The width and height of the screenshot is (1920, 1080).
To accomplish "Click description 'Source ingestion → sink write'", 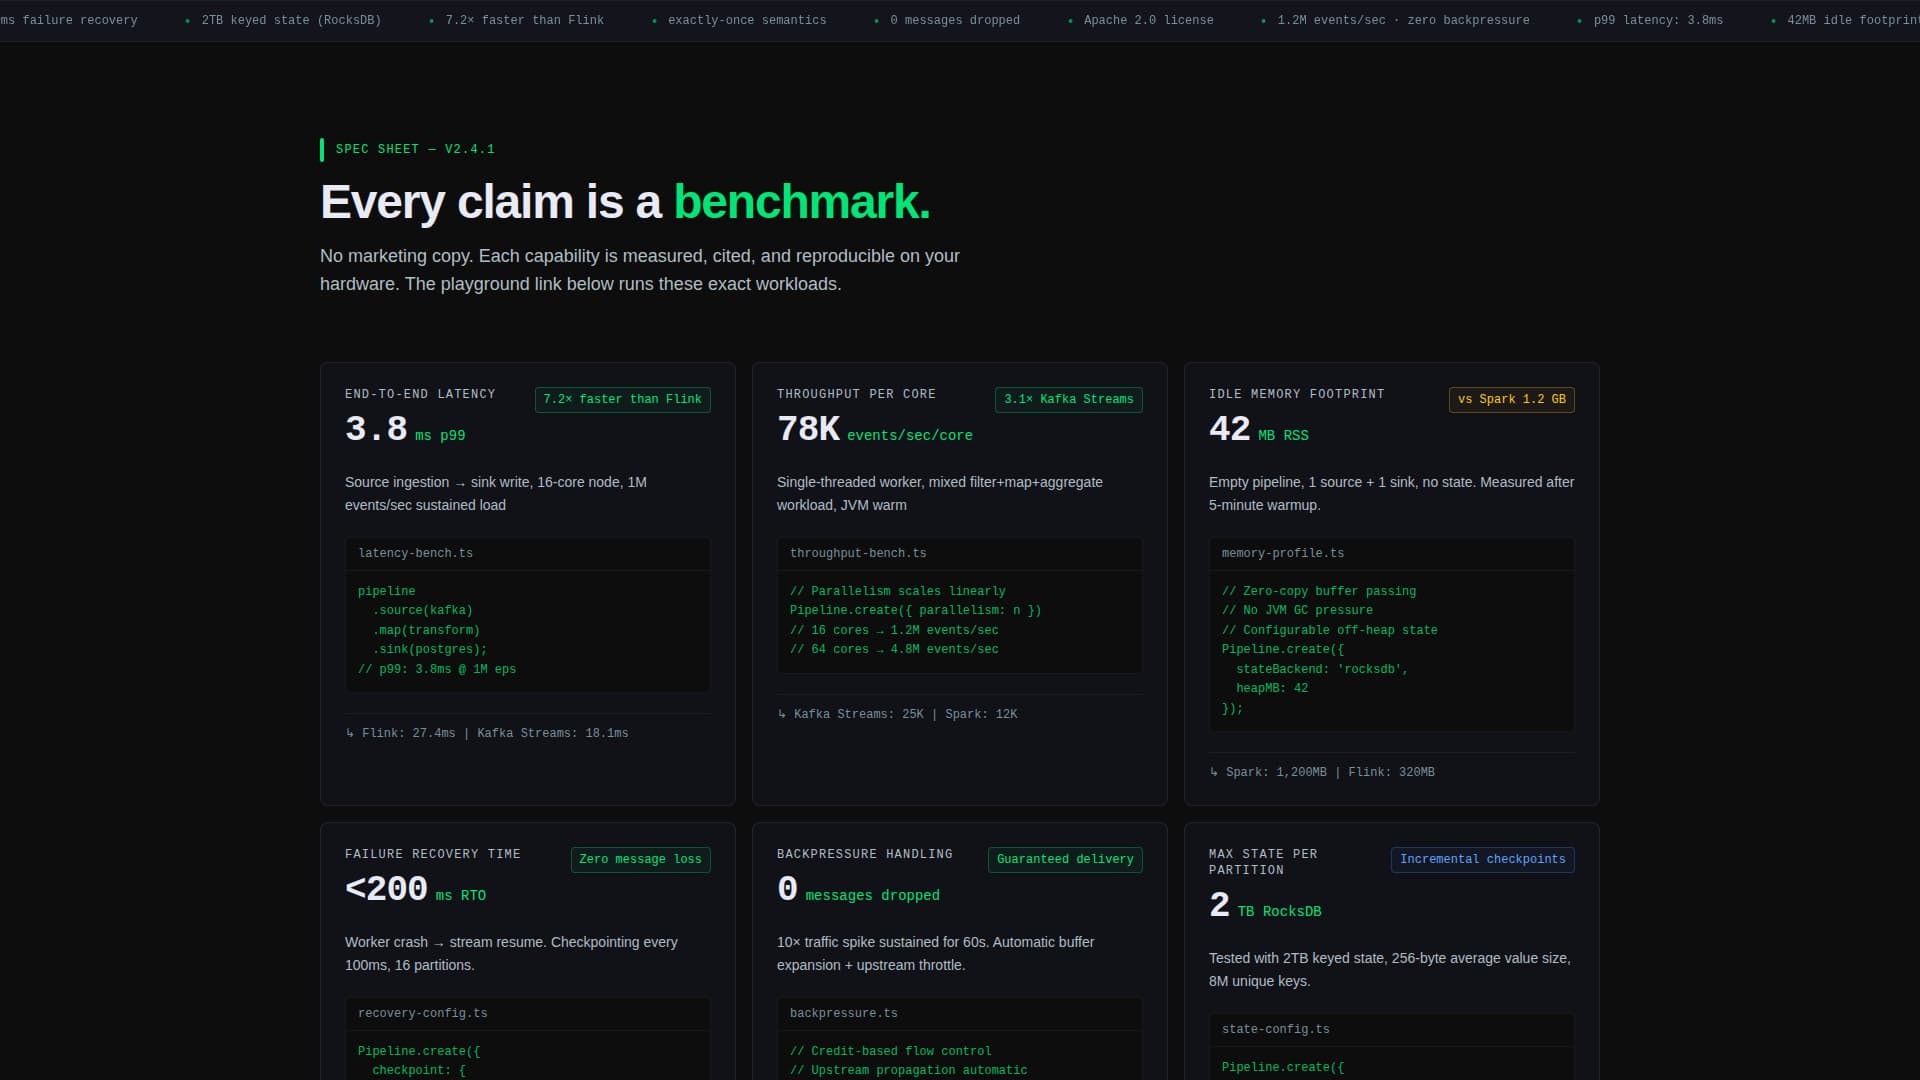I will point(496,494).
